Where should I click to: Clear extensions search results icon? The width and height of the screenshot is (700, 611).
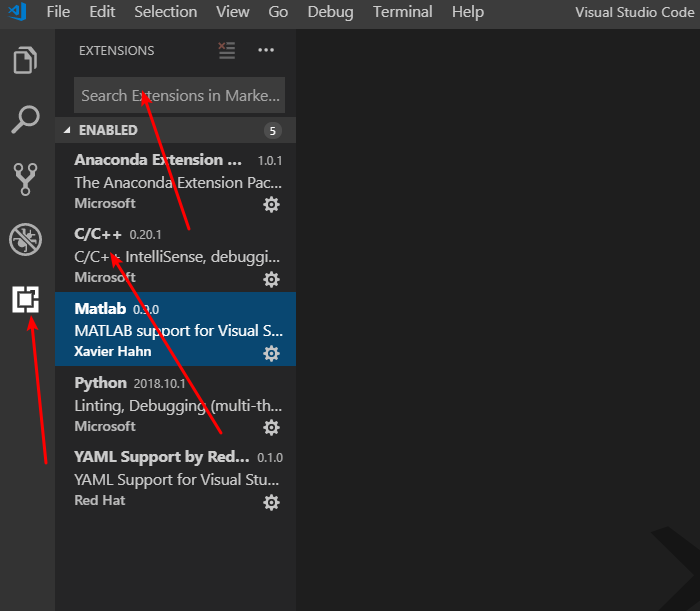click(x=227, y=50)
